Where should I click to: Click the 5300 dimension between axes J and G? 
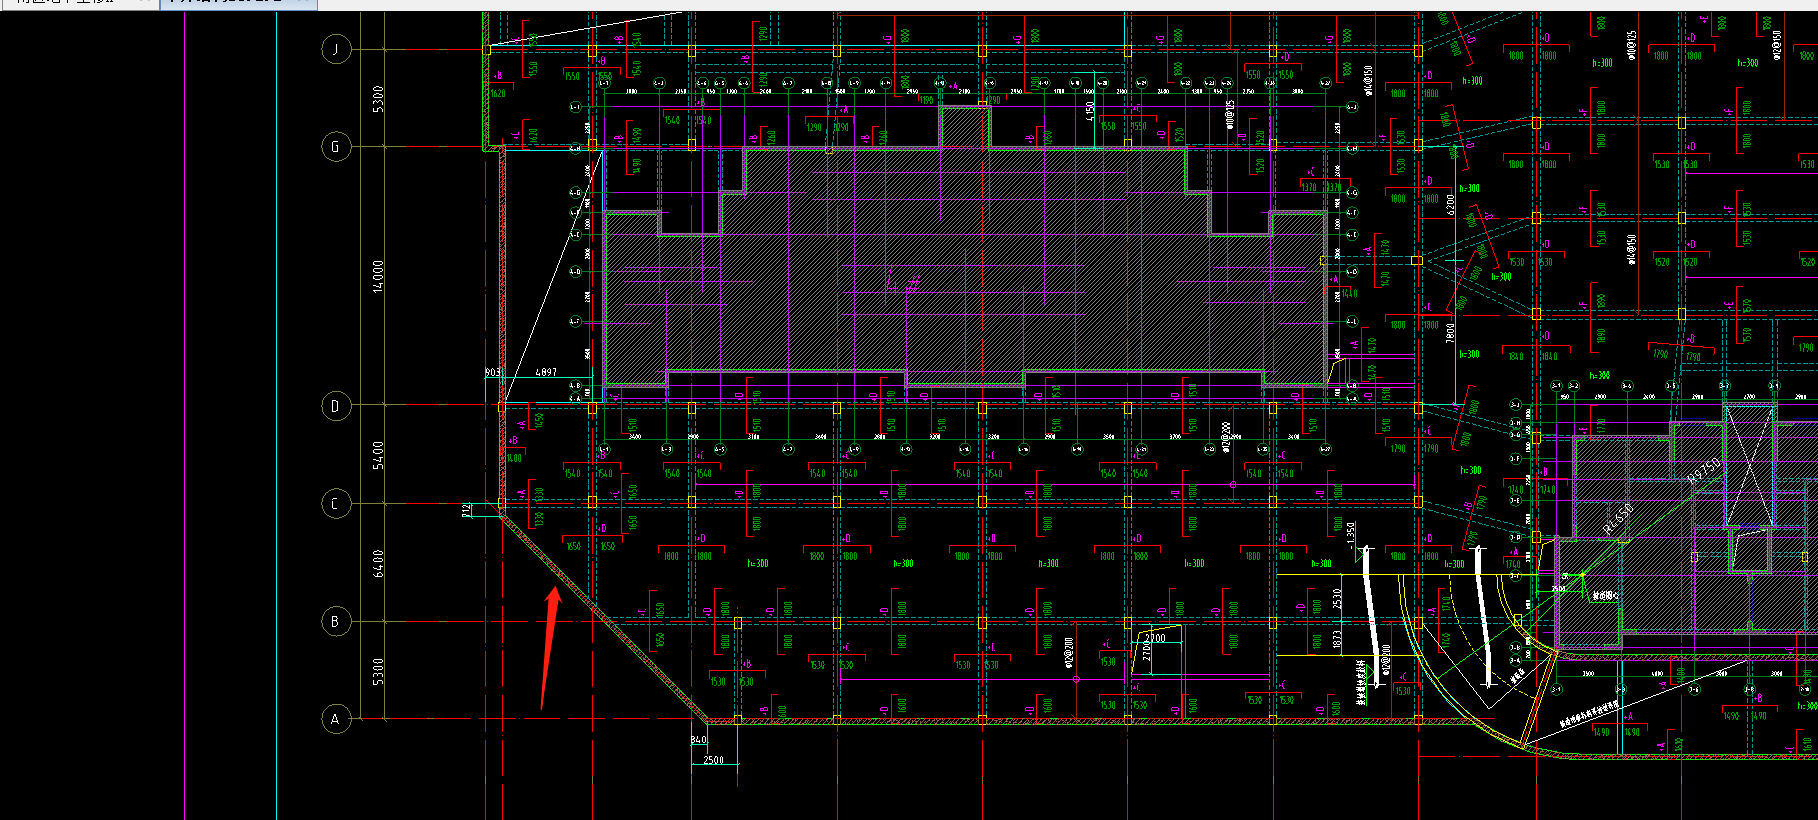coord(378,98)
